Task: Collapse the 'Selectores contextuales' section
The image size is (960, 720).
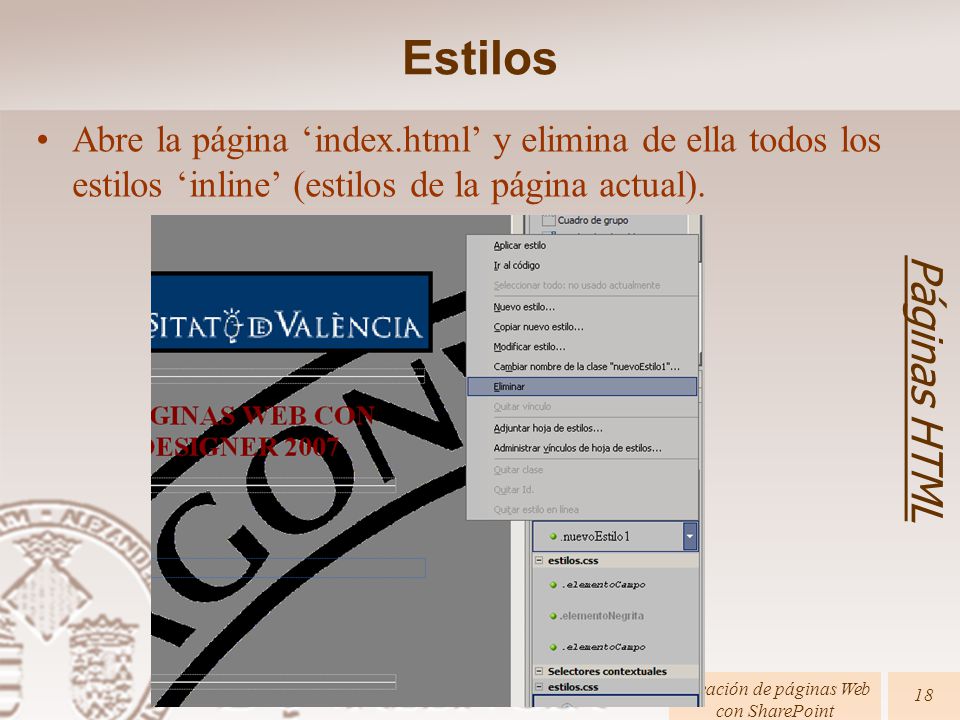Action: [x=539, y=671]
